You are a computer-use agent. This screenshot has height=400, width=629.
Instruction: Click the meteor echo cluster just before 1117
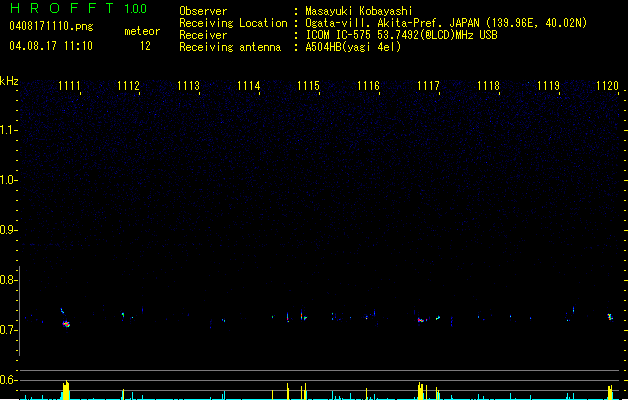point(420,320)
